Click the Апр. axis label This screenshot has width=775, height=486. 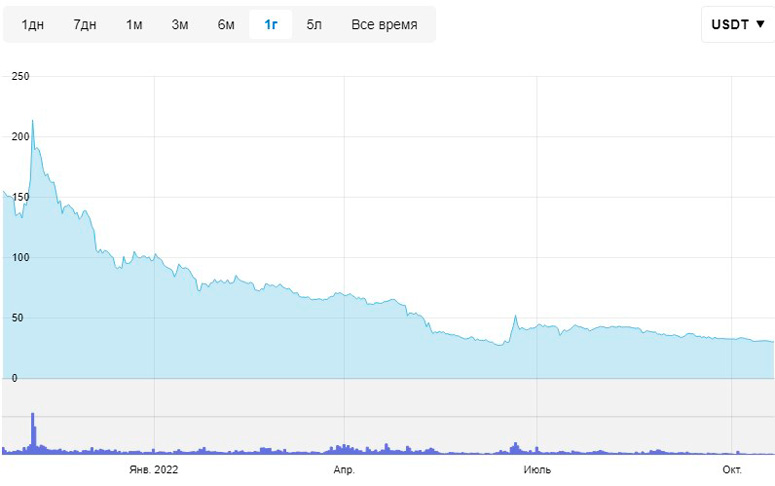[x=344, y=469]
